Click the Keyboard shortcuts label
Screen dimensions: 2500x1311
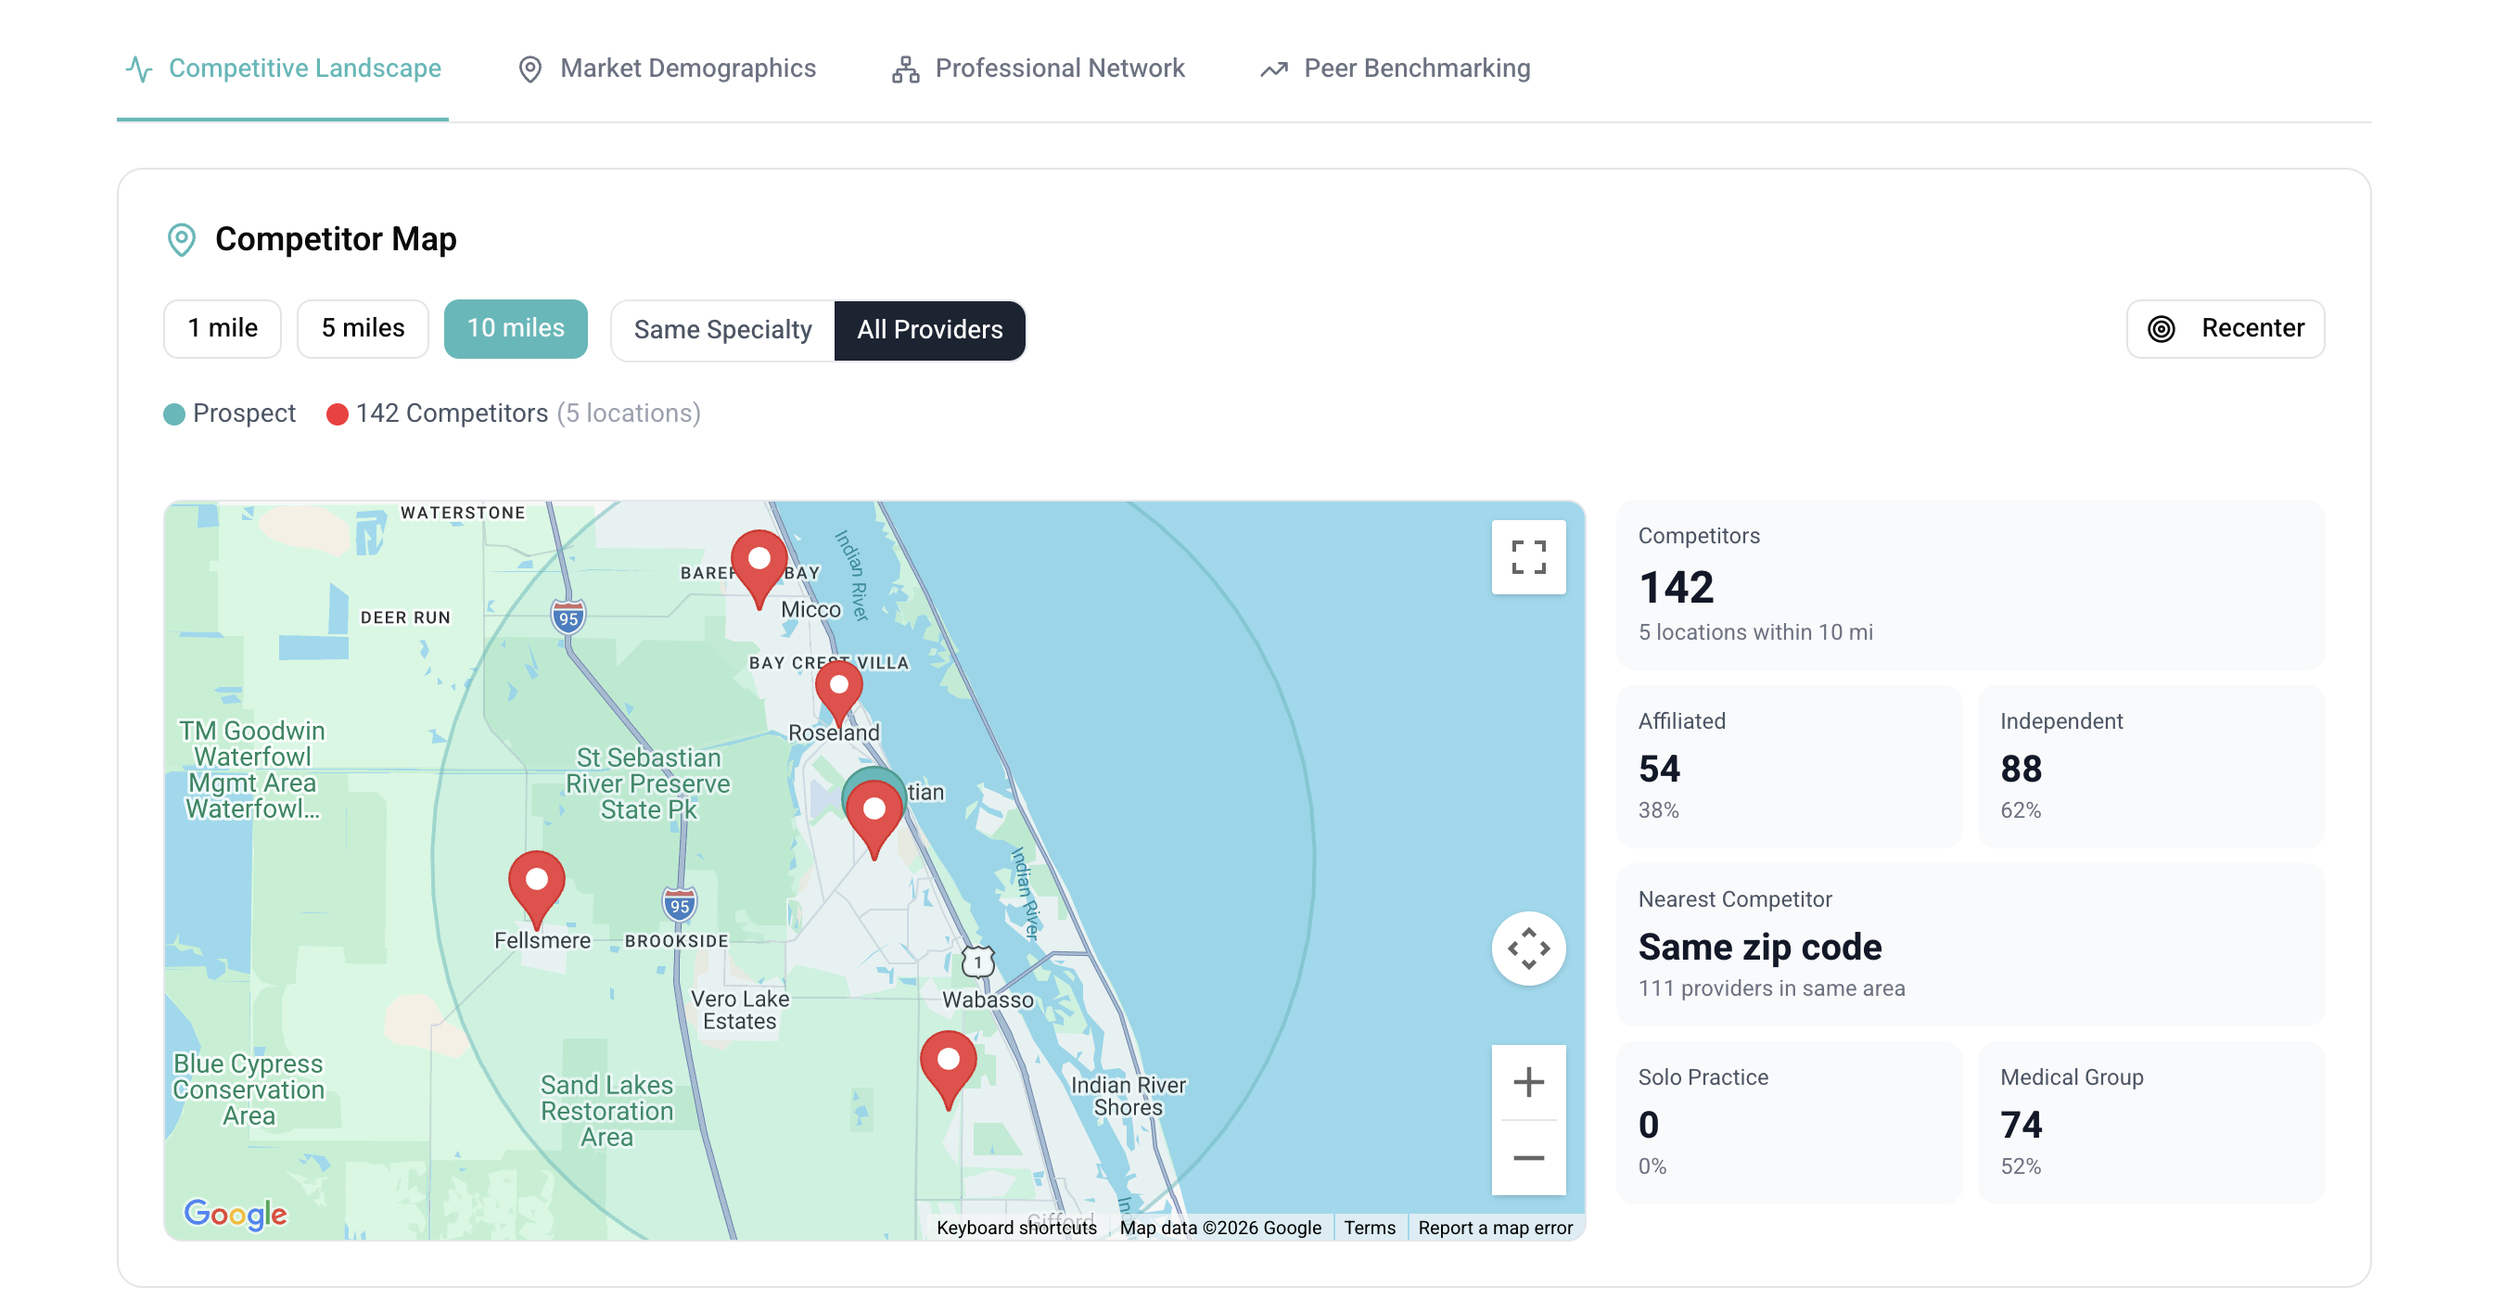[x=1016, y=1227]
